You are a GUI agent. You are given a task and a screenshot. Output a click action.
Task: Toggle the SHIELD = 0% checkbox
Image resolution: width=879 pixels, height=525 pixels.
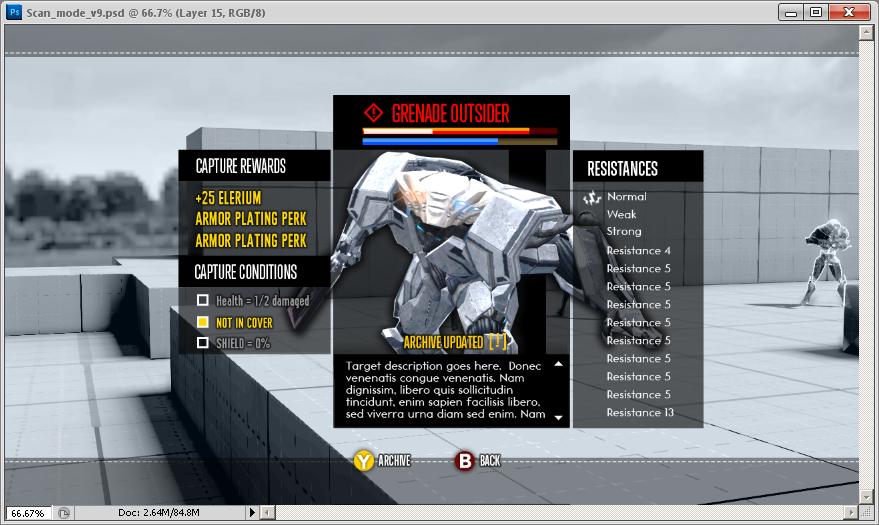coord(203,343)
